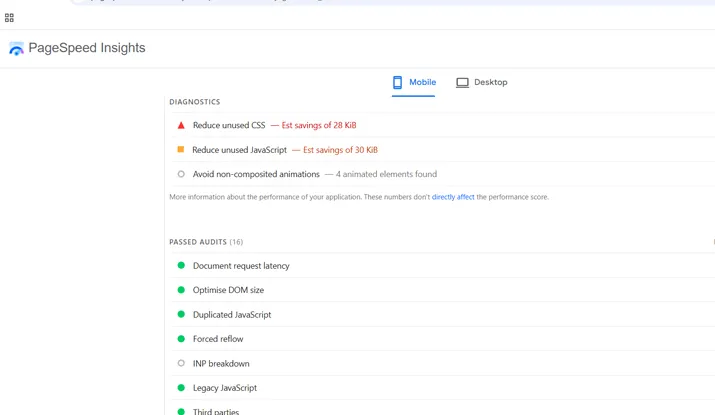Open the 'directly affect' link
The height and width of the screenshot is (415, 715).
[x=453, y=197]
